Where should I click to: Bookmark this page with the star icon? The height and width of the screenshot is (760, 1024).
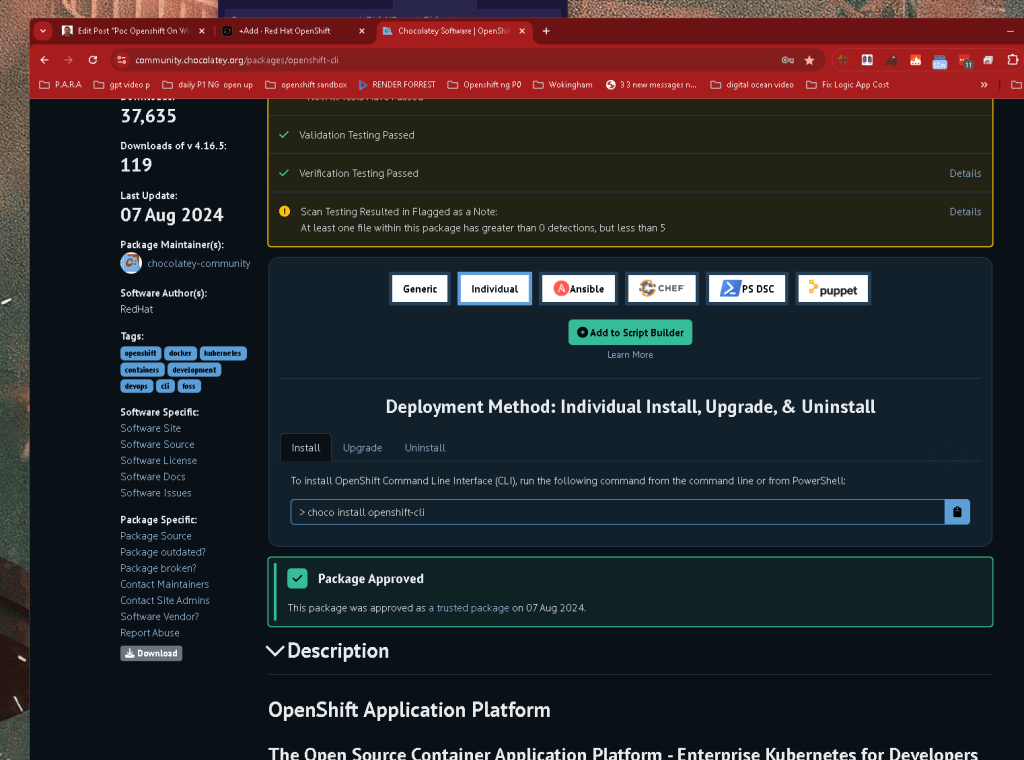click(809, 60)
